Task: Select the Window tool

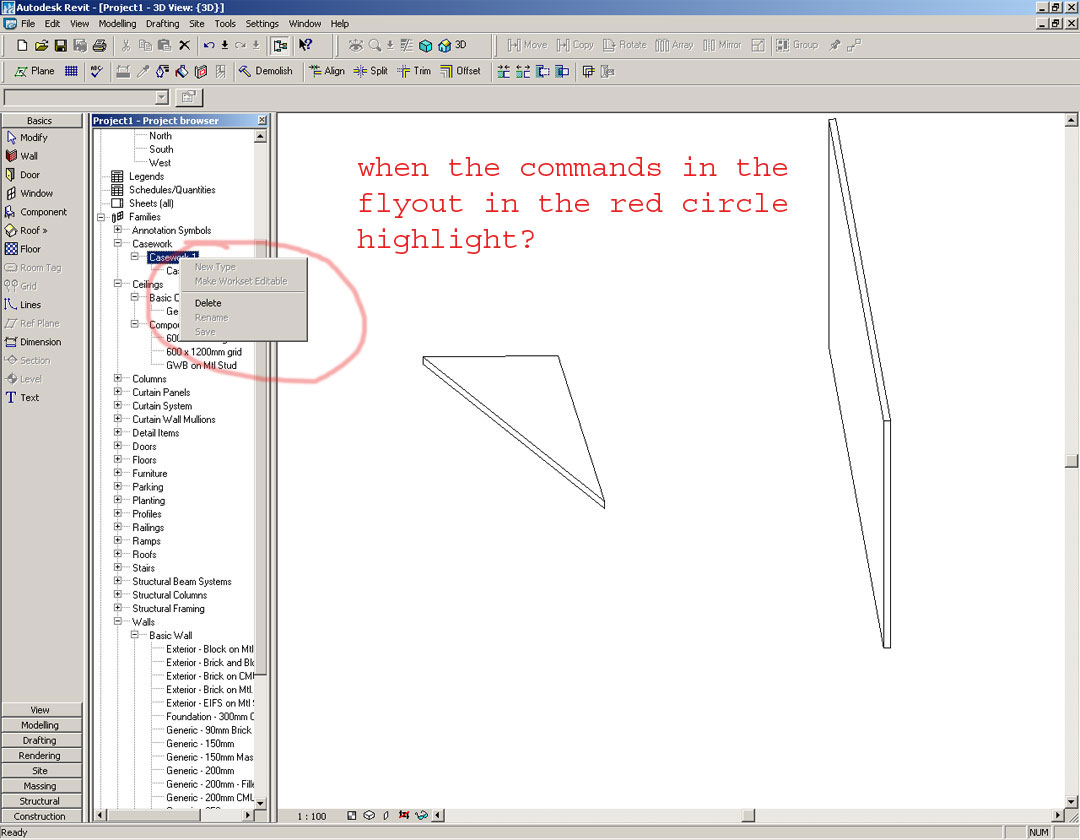Action: [29, 193]
